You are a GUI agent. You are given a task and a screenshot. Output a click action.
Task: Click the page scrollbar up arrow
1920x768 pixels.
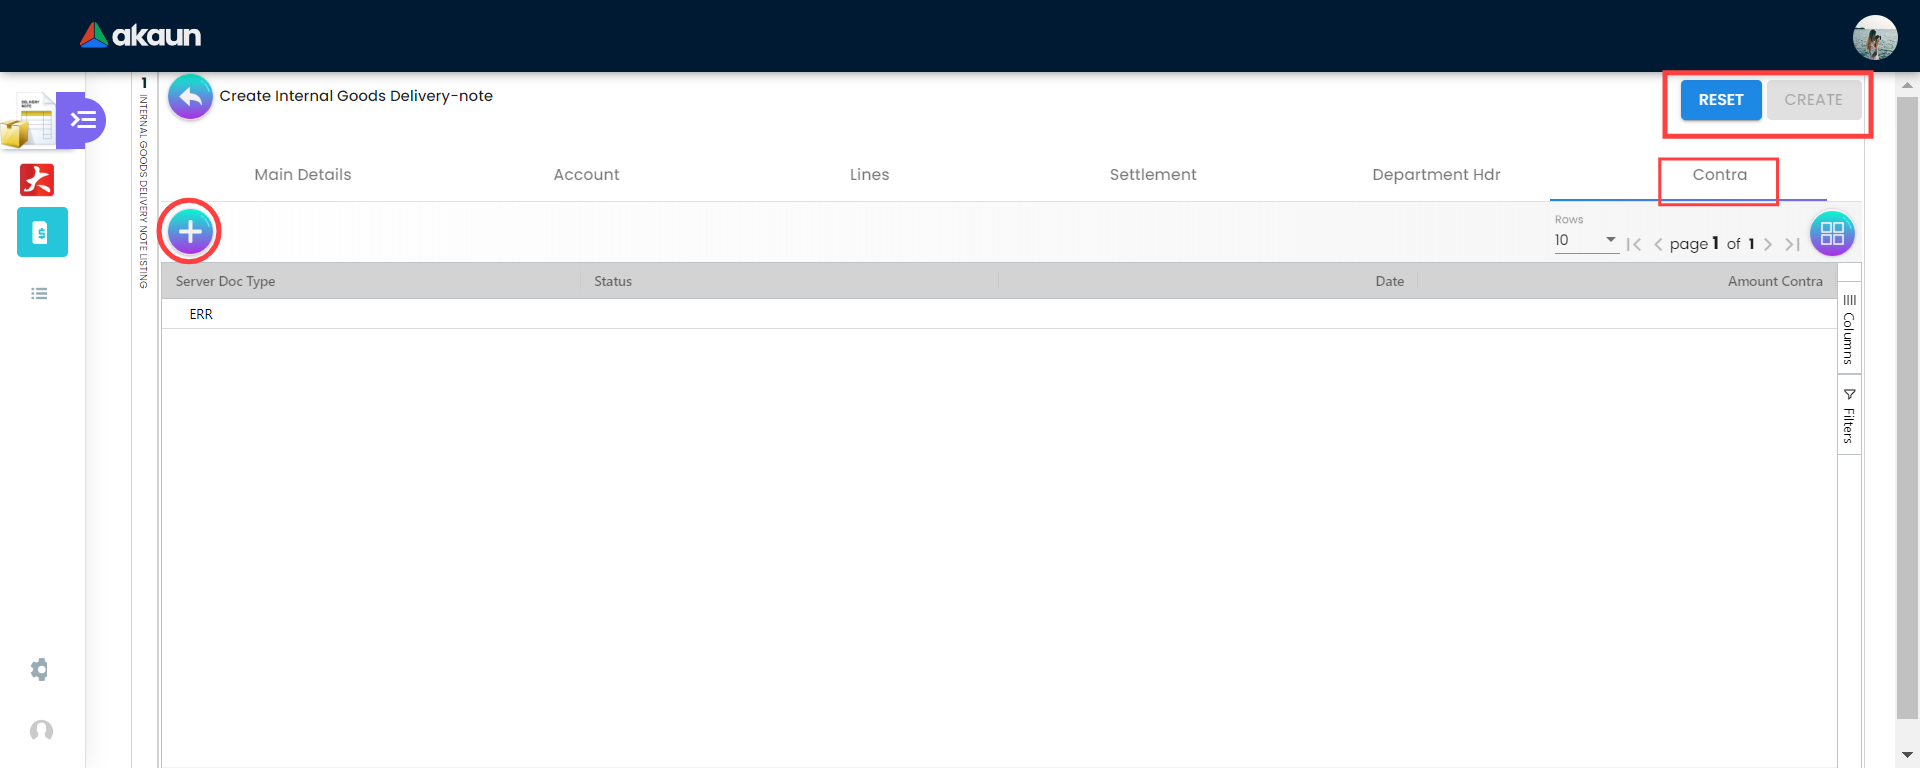(x=1907, y=86)
